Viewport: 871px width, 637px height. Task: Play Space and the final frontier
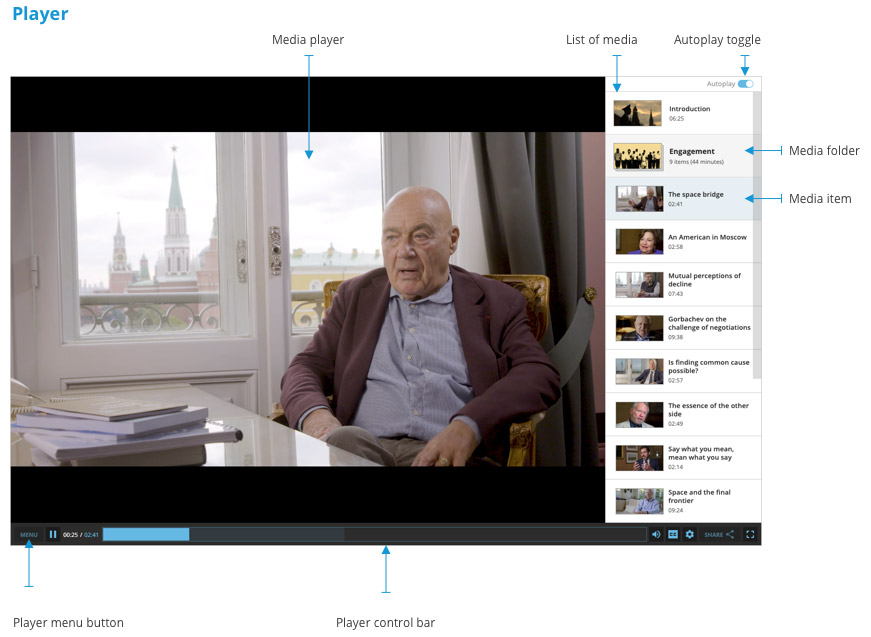coord(680,500)
